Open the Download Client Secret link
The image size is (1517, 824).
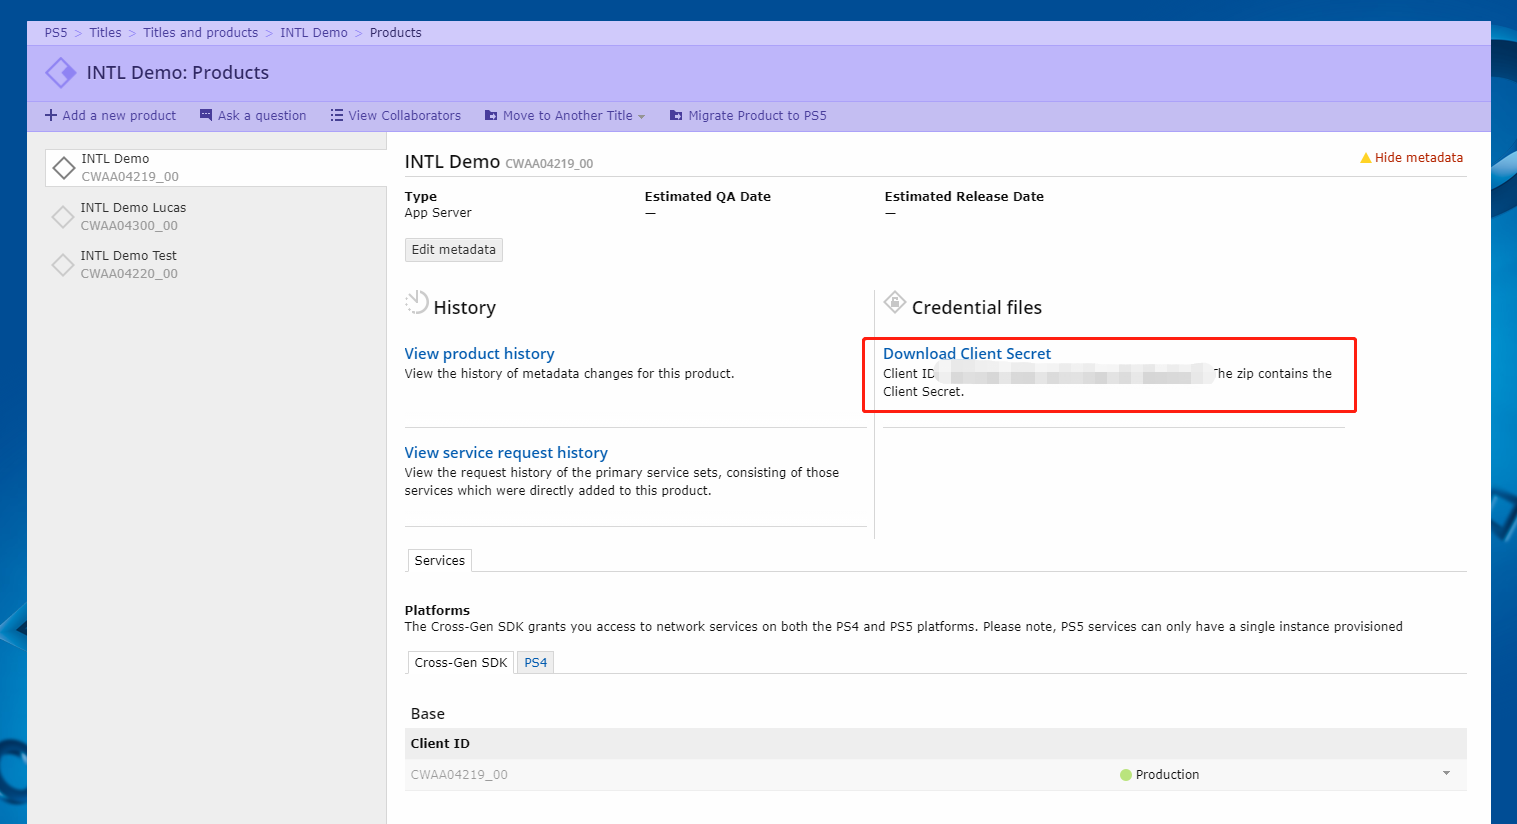pos(966,354)
